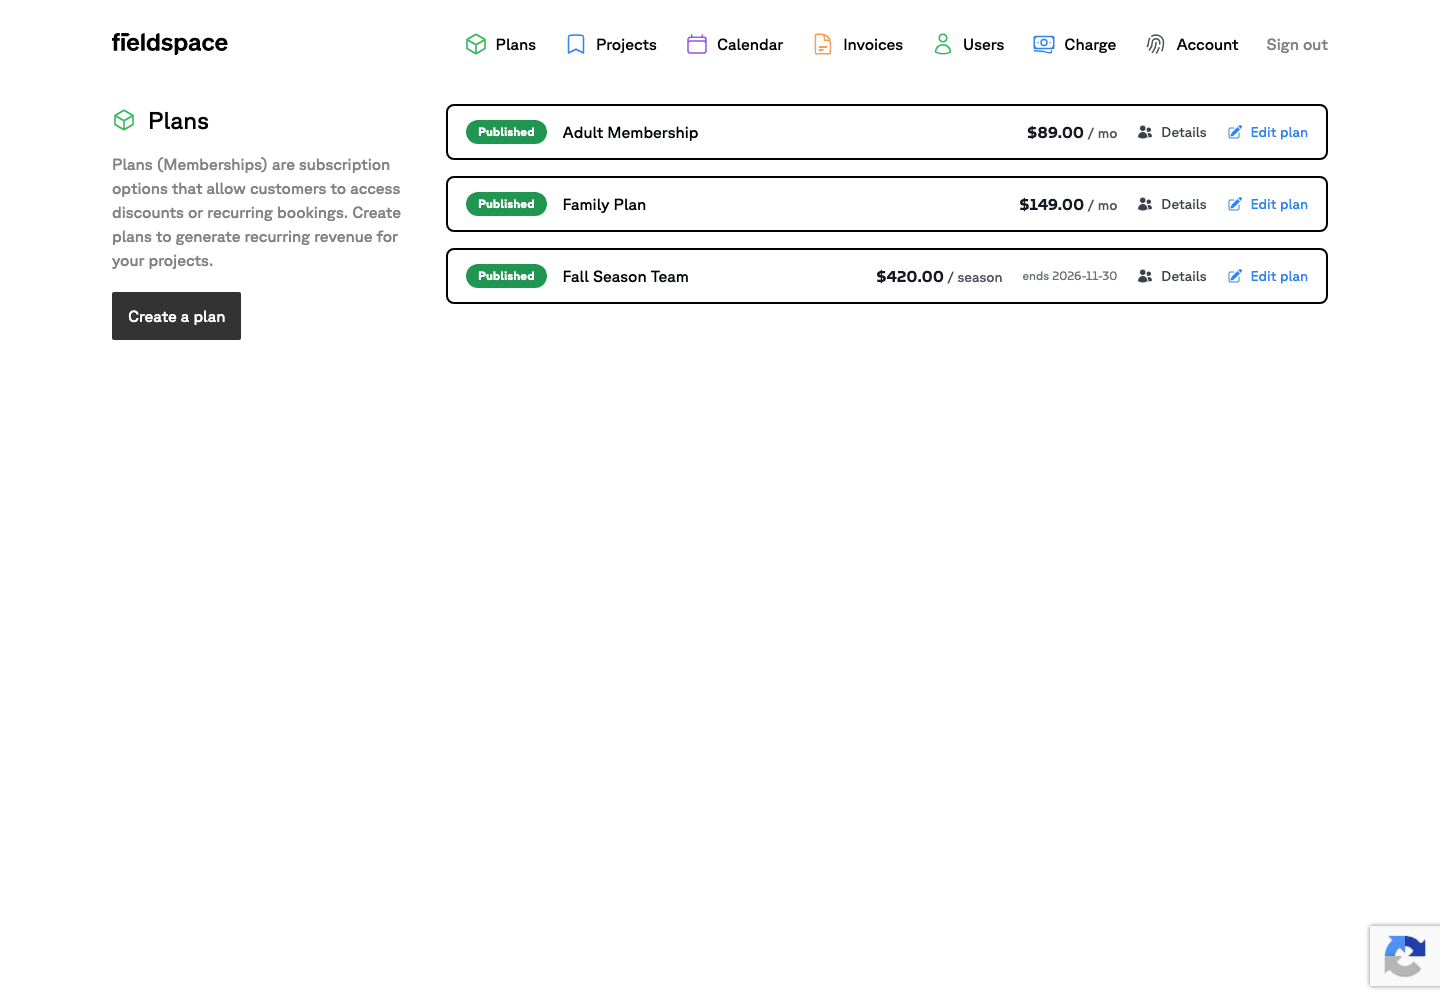The image size is (1440, 1000).
Task: Click the $420.00 / season price
Action: click(939, 276)
